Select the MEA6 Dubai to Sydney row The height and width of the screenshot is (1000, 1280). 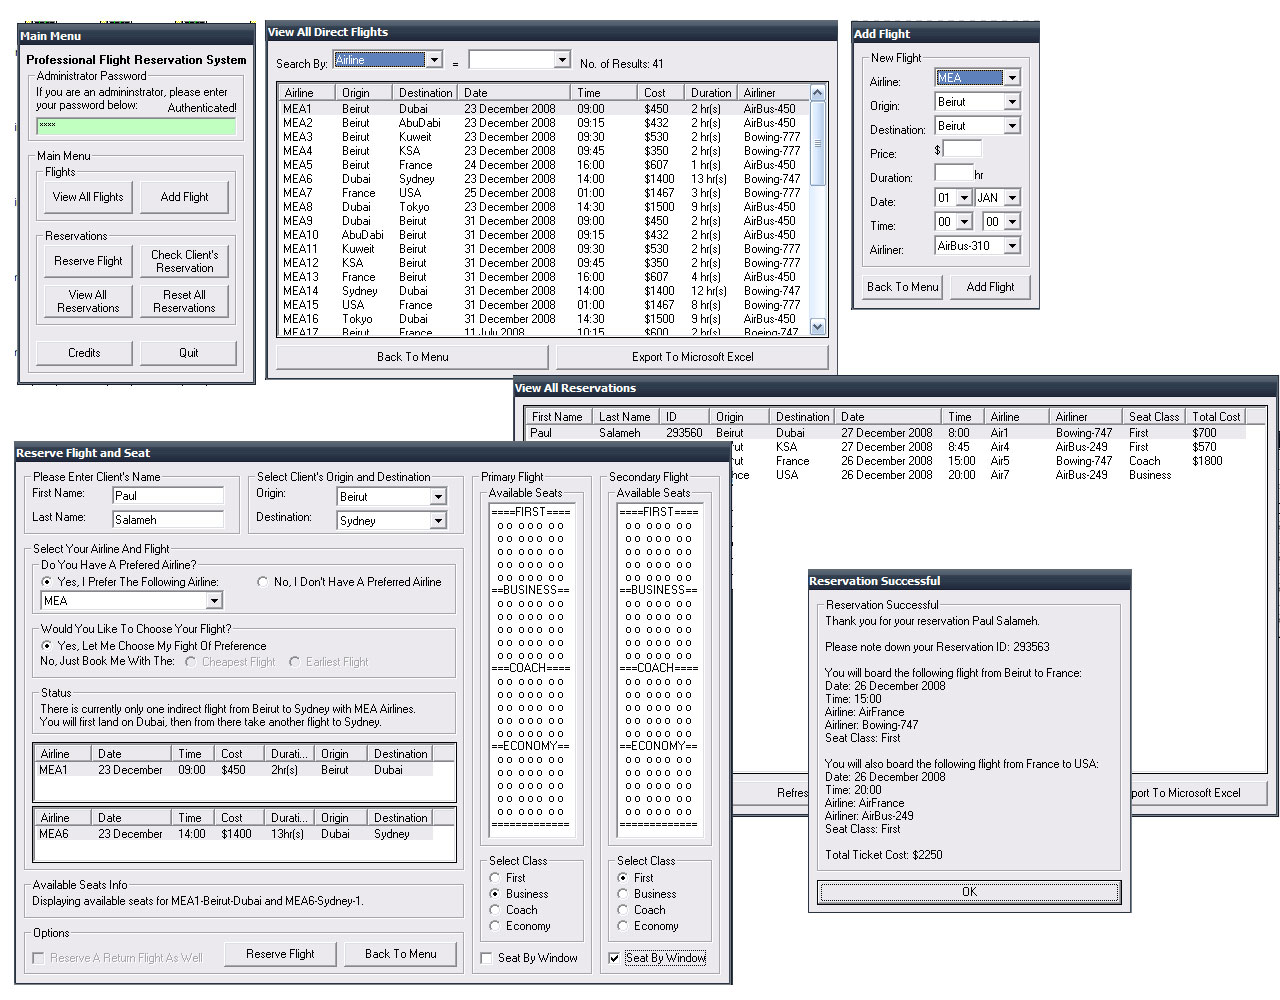545,179
